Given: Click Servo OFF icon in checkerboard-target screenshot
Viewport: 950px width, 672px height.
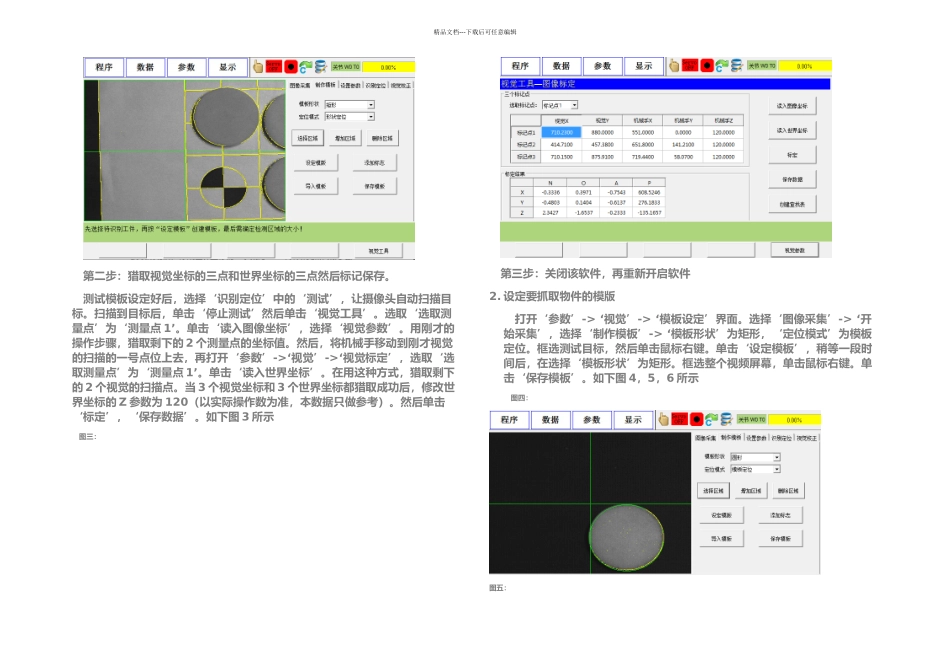Looking at the screenshot, I should (274, 67).
